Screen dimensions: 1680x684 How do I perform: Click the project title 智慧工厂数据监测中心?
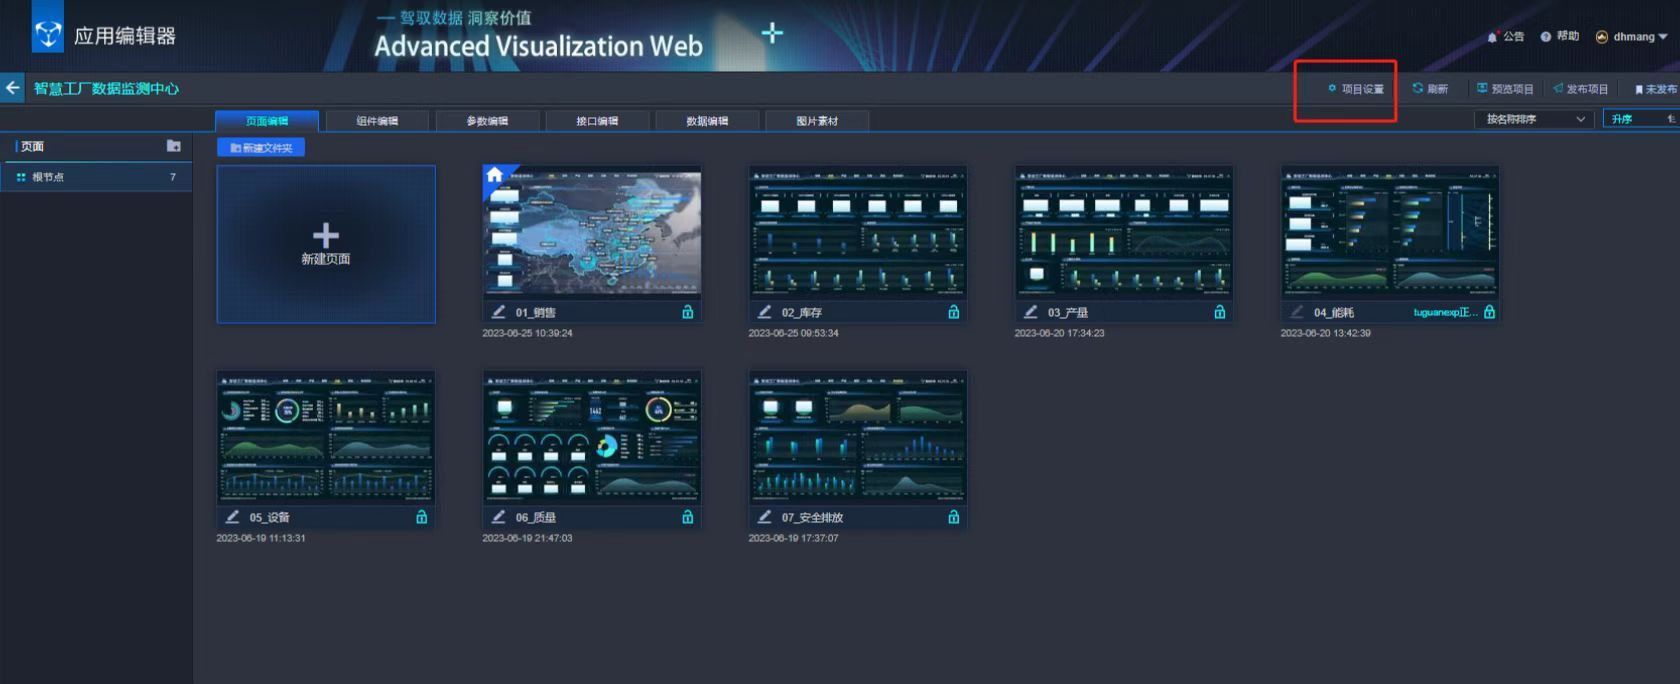[x=106, y=88]
